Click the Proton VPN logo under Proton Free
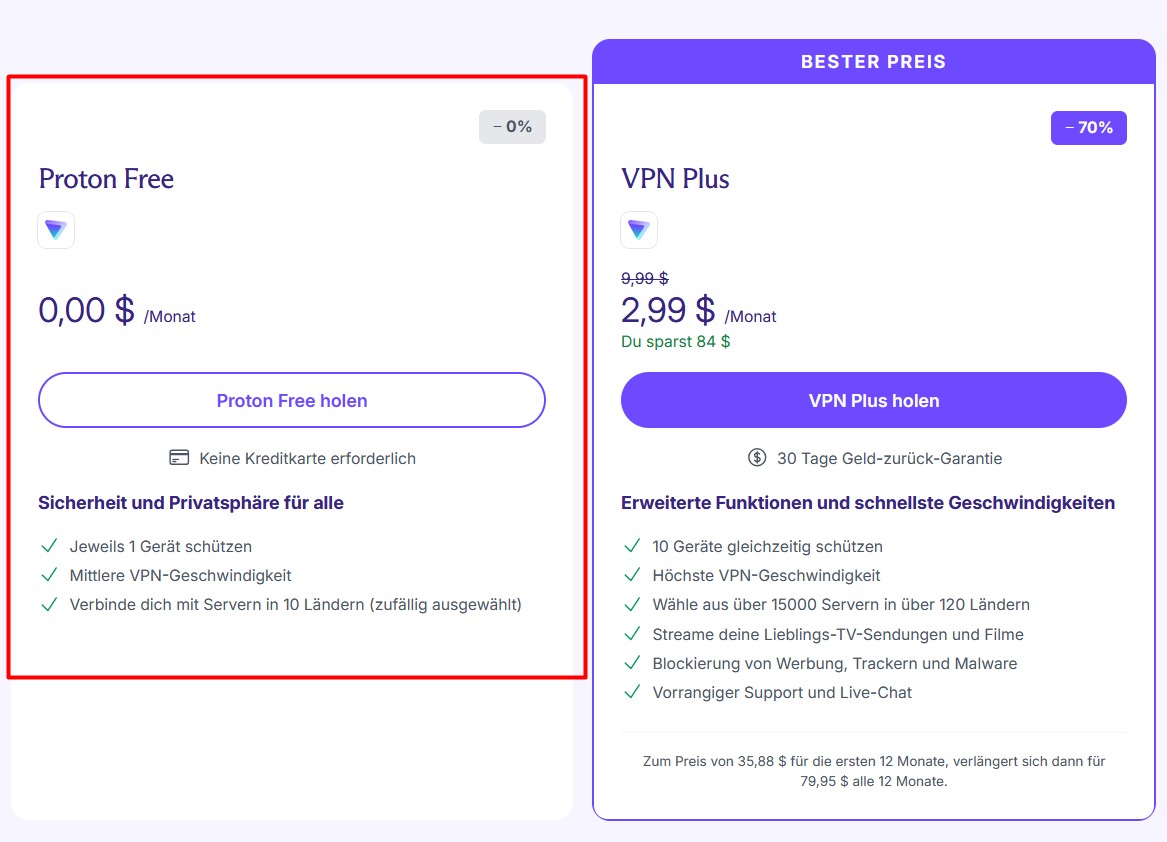Viewport: 1167px width, 842px height. (56, 230)
